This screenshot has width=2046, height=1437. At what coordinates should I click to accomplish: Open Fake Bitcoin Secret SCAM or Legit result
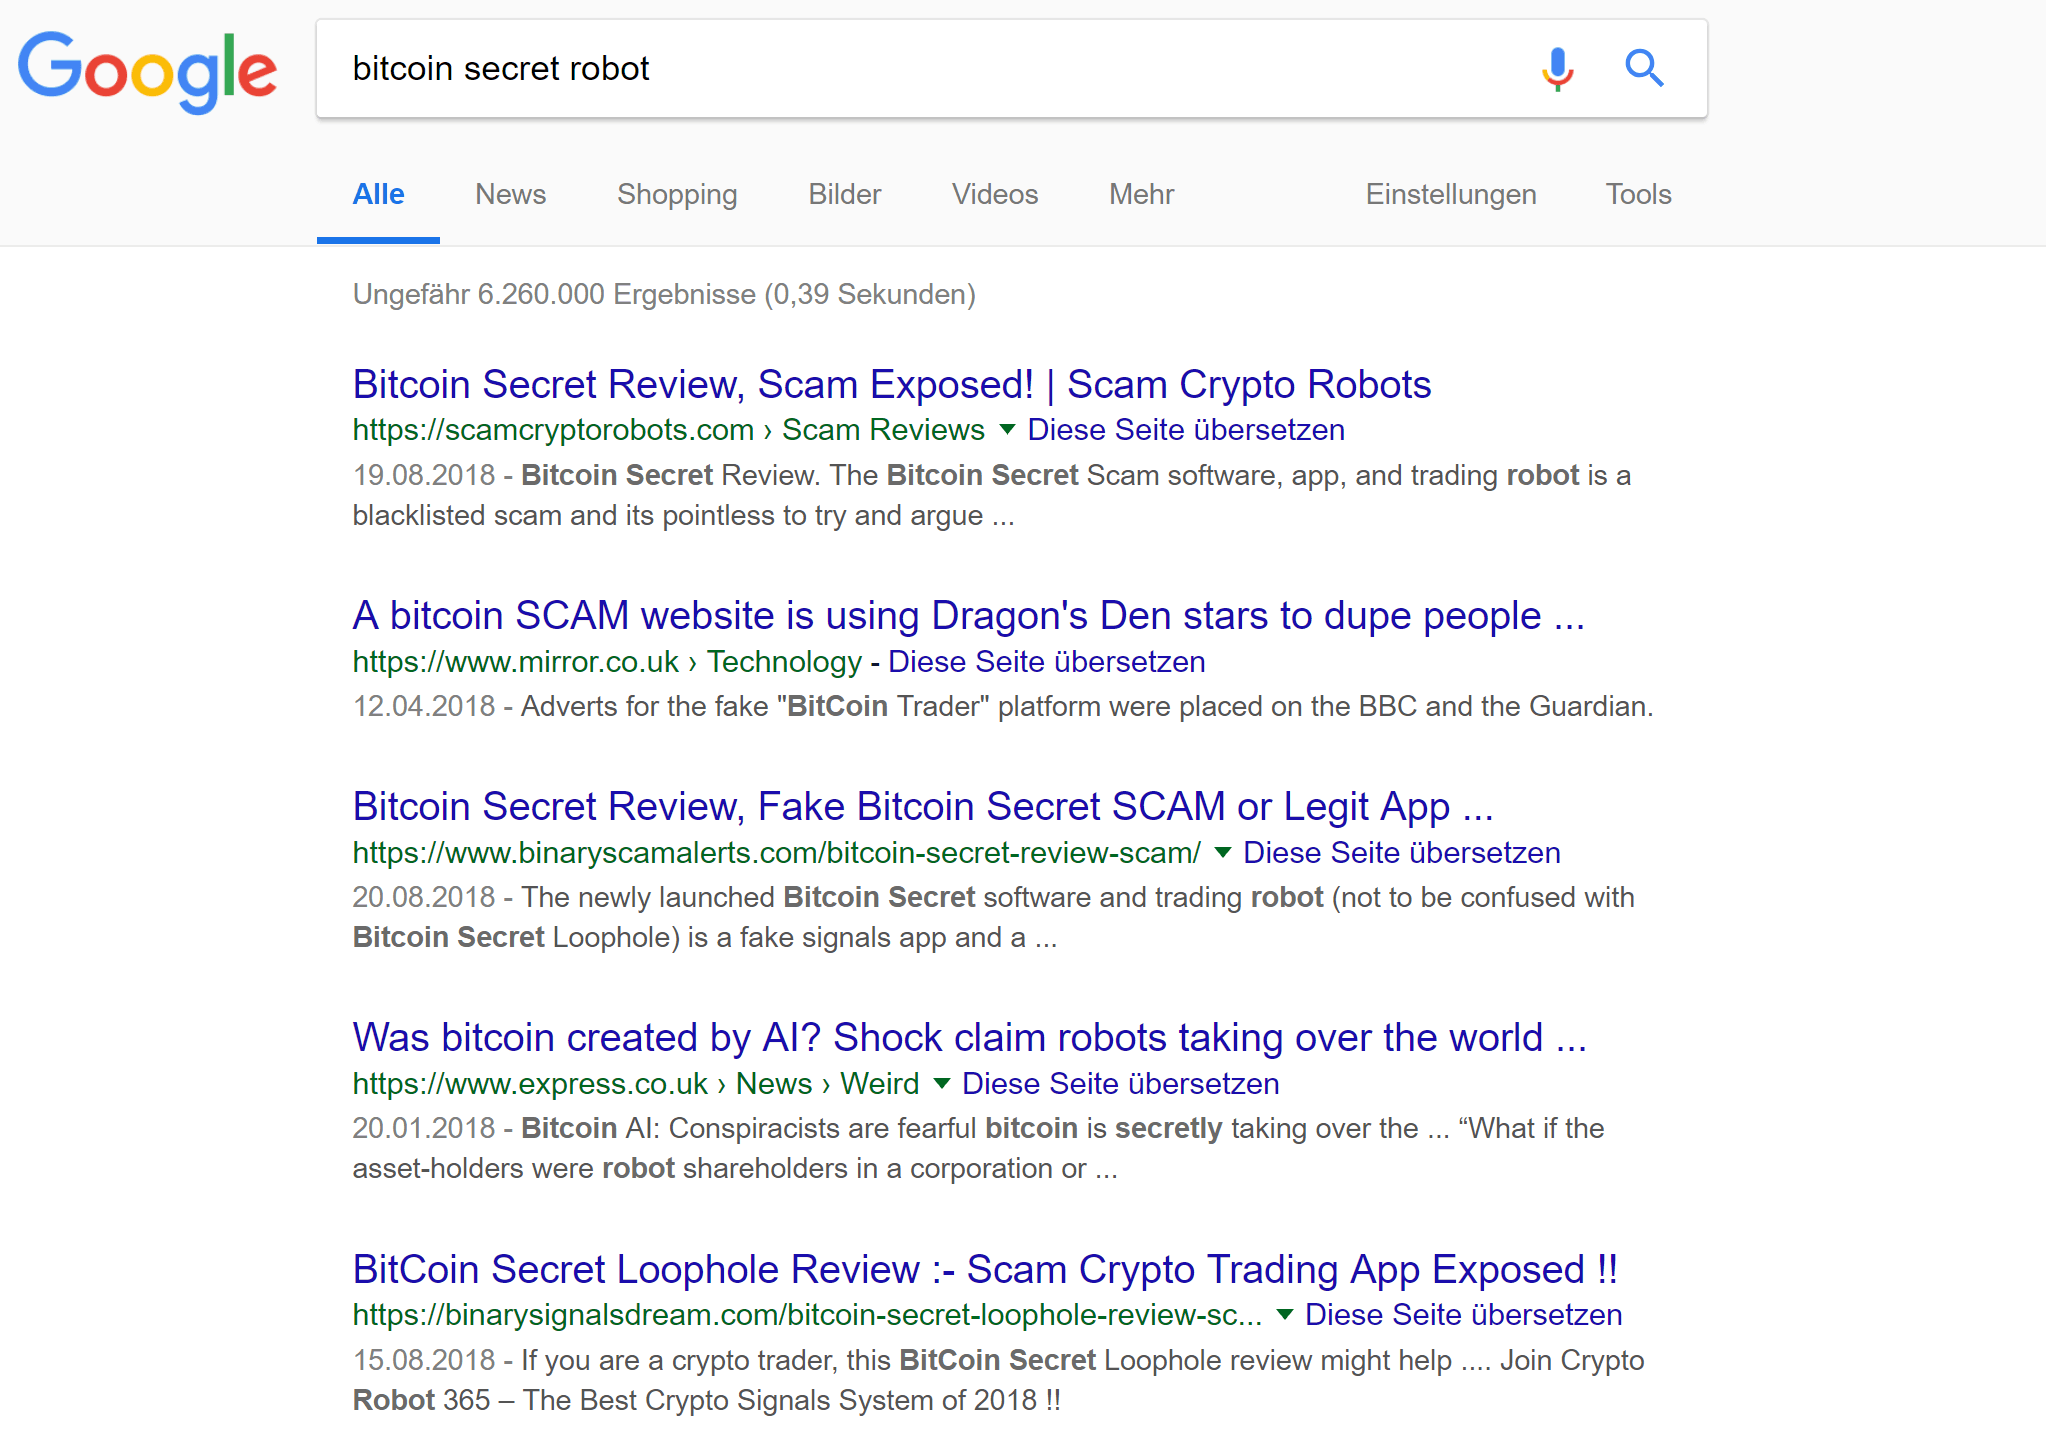pos(923,807)
